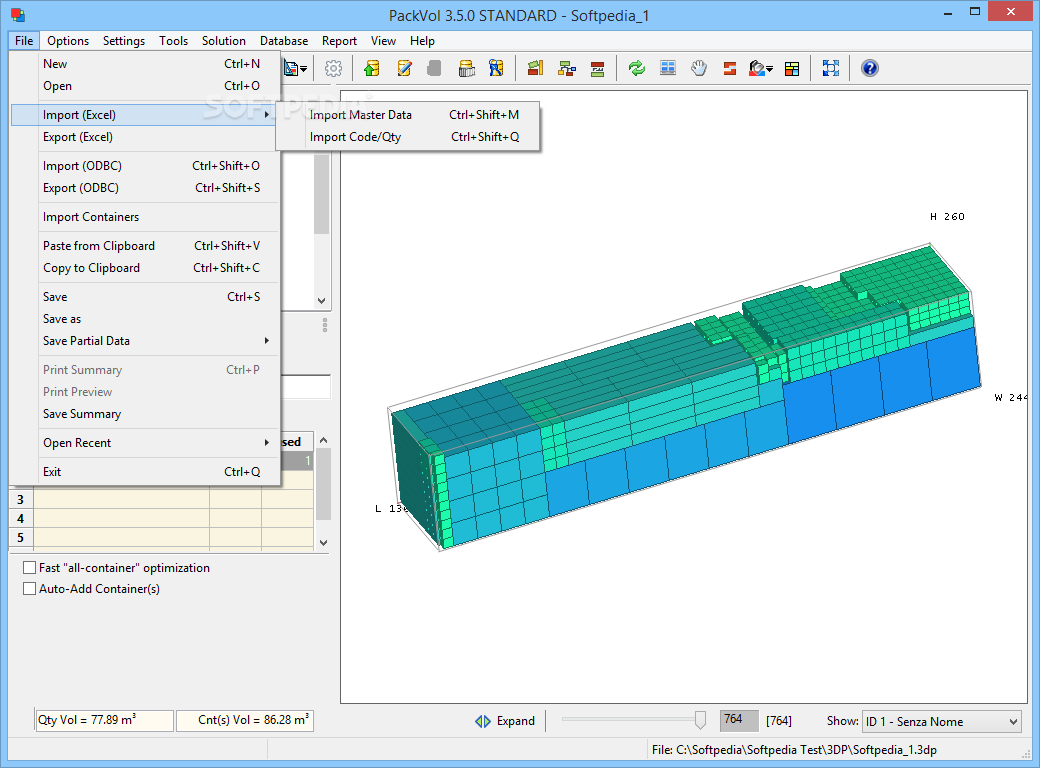
Task: Select Import Containers menu entry
Action: pos(145,217)
